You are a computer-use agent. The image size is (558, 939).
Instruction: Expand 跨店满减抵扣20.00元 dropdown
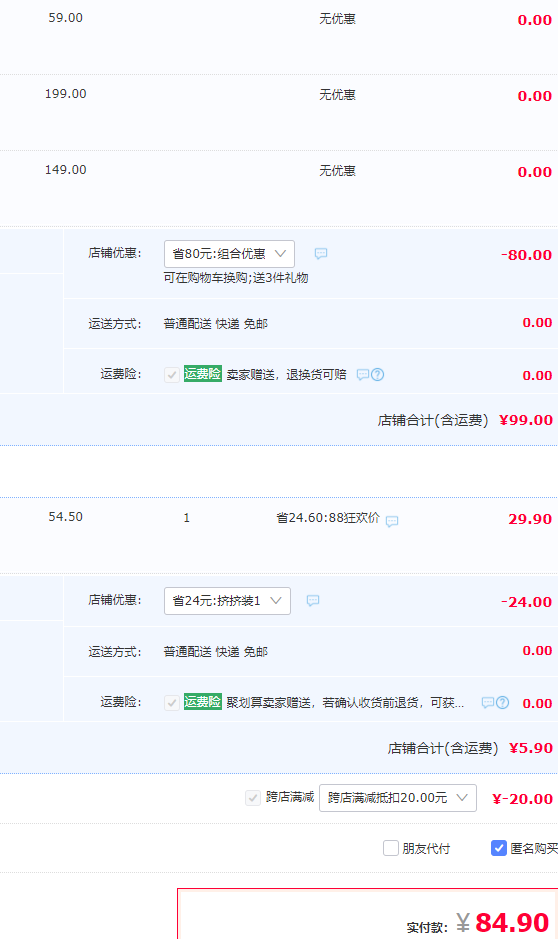coord(398,798)
